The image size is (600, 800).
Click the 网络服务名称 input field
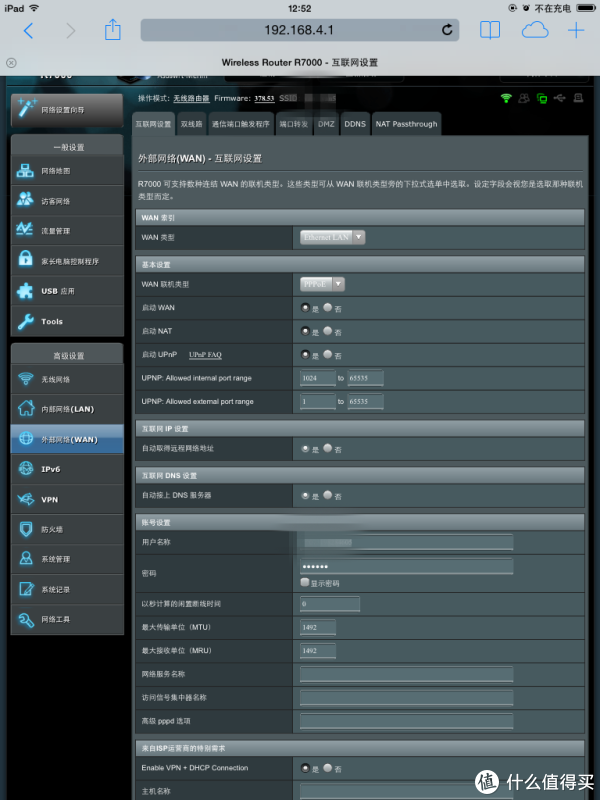tap(407, 674)
